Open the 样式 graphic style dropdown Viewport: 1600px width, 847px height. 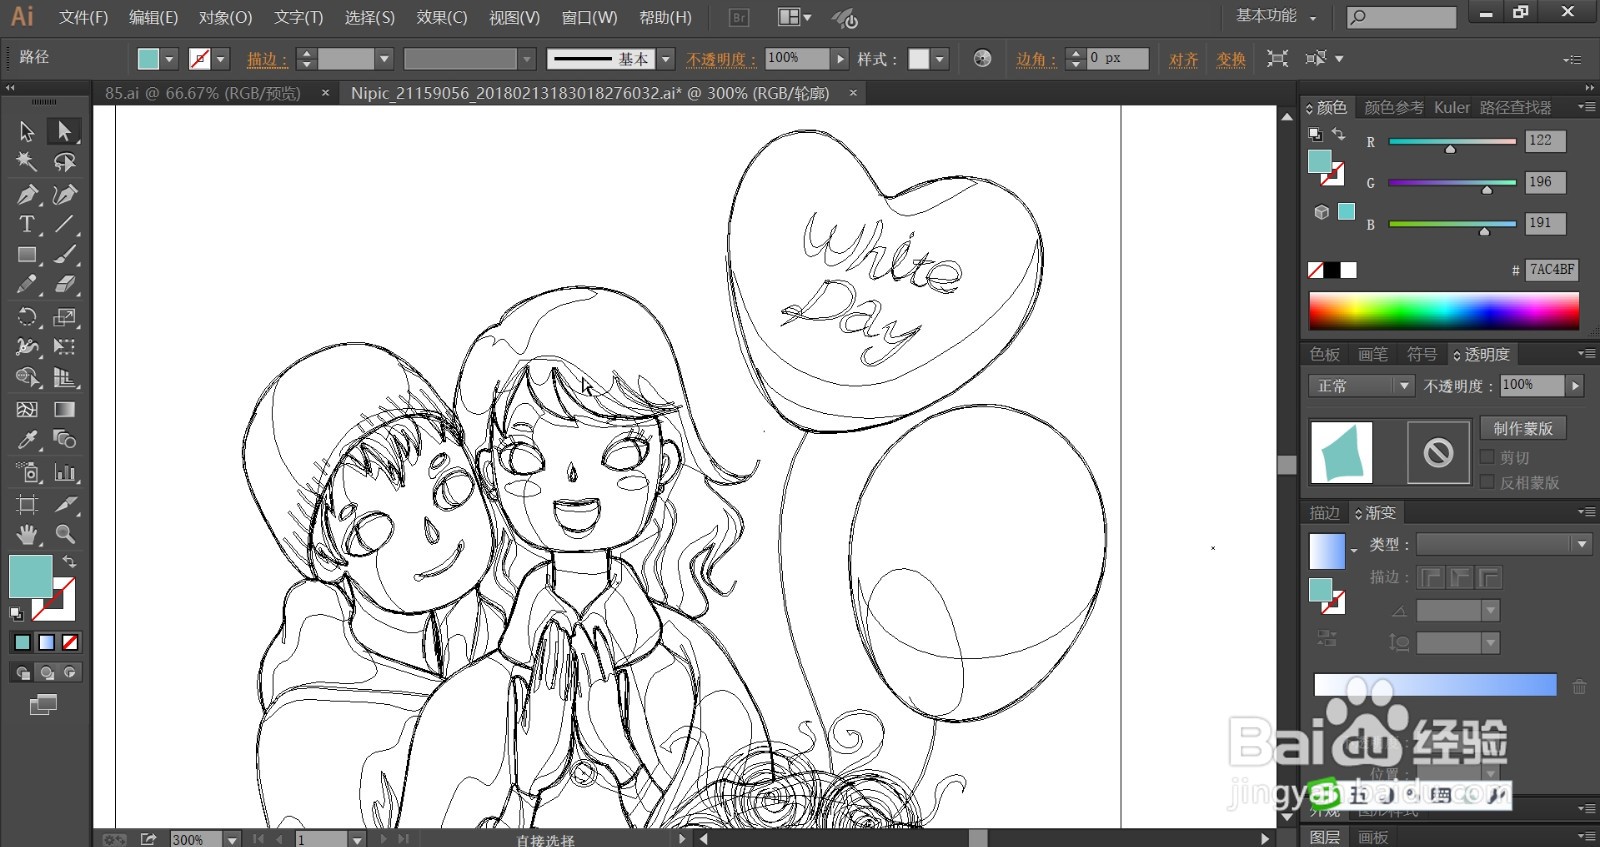tap(940, 59)
